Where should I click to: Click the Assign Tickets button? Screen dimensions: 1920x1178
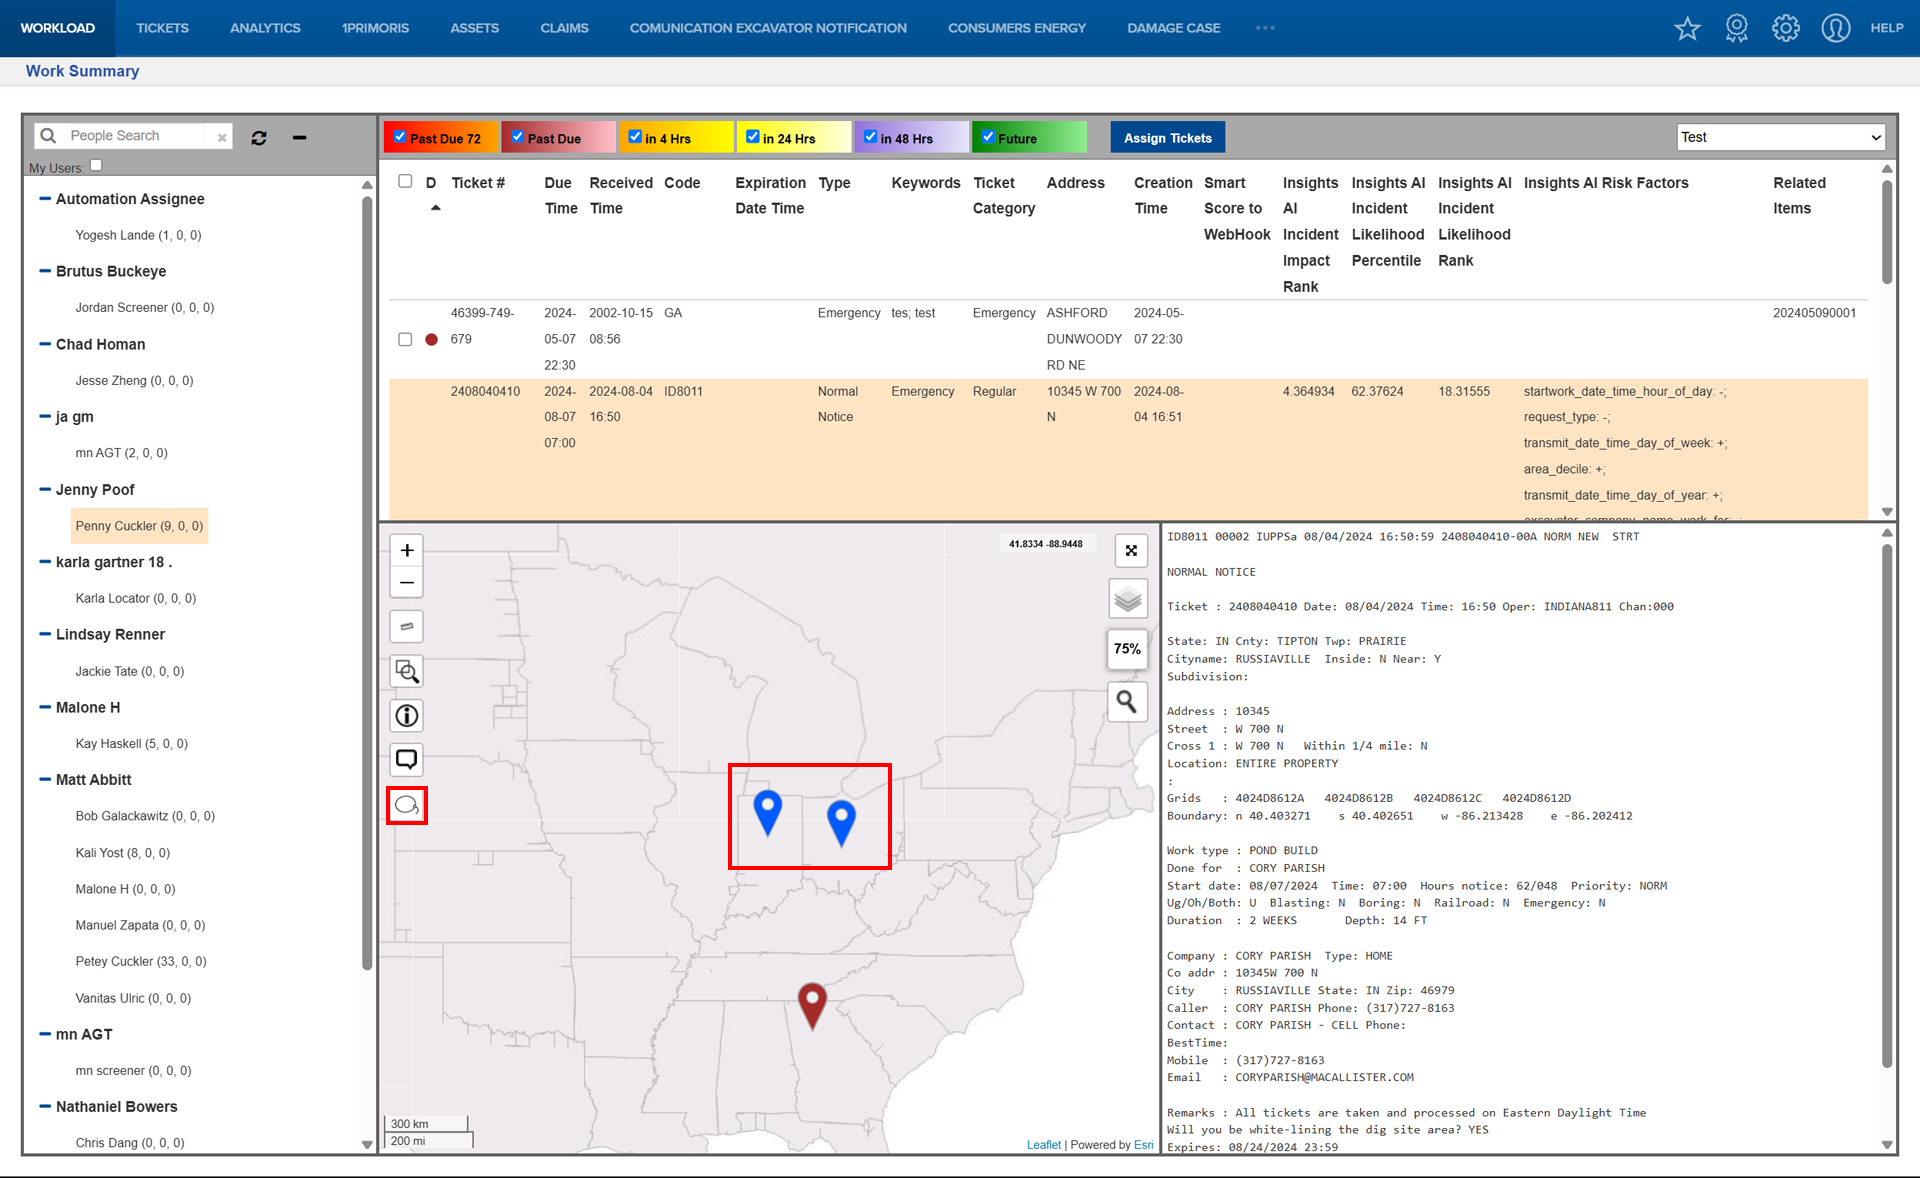(1167, 138)
